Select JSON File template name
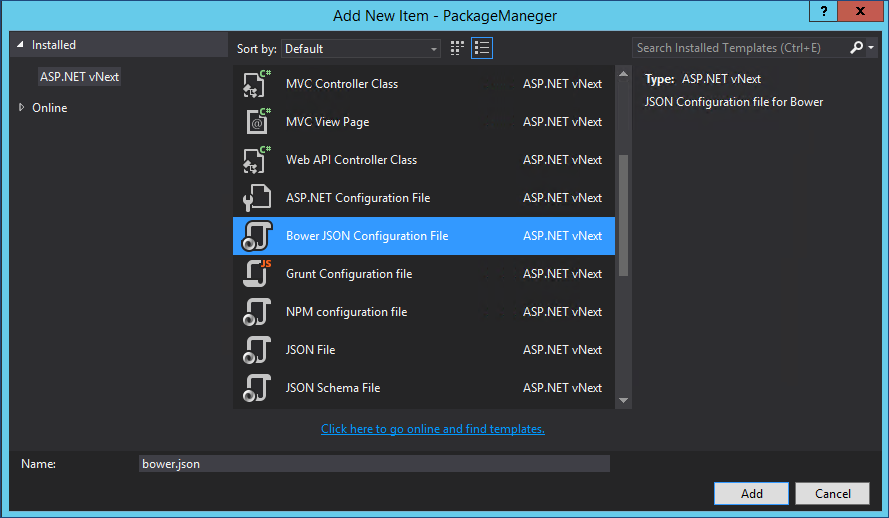Screen dimensions: 889x518 click(x=310, y=350)
